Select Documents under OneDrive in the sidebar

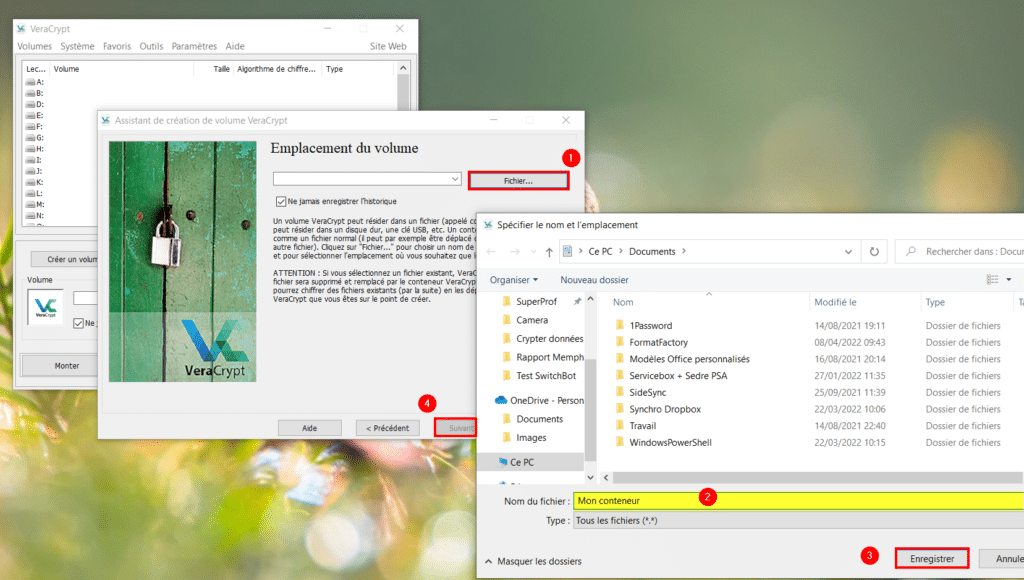pyautogui.click(x=539, y=419)
